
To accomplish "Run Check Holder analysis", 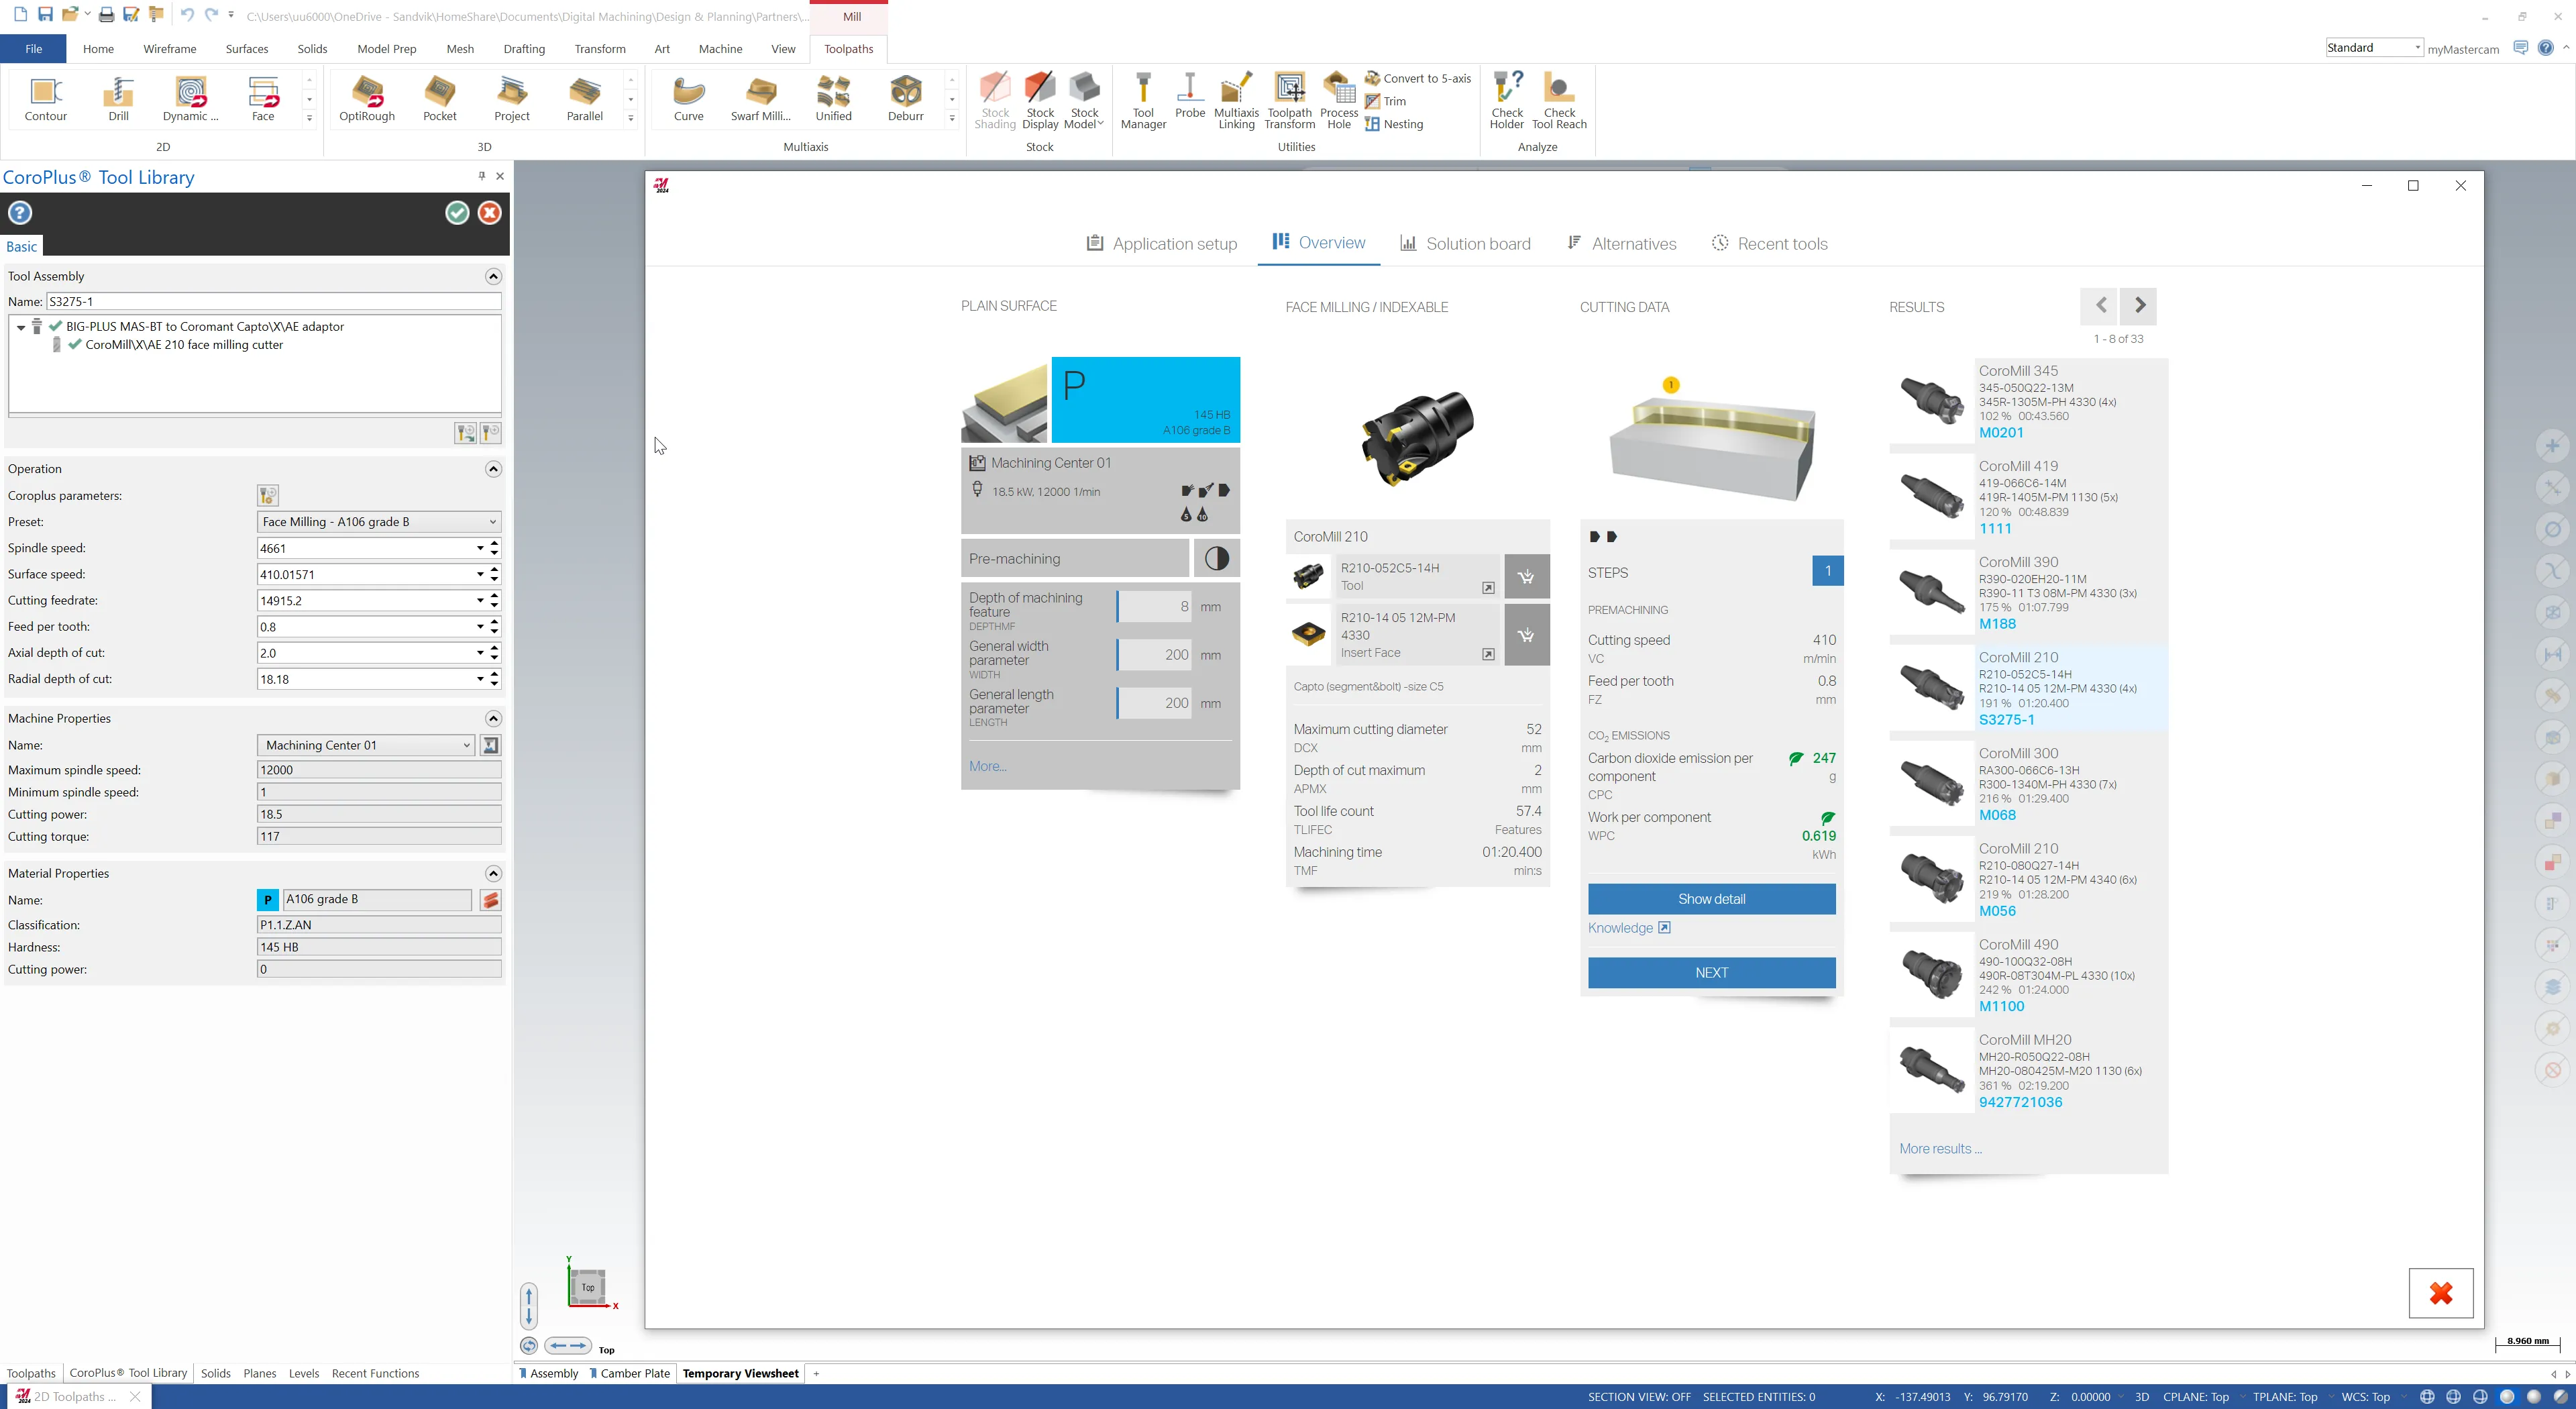I will (x=1506, y=98).
